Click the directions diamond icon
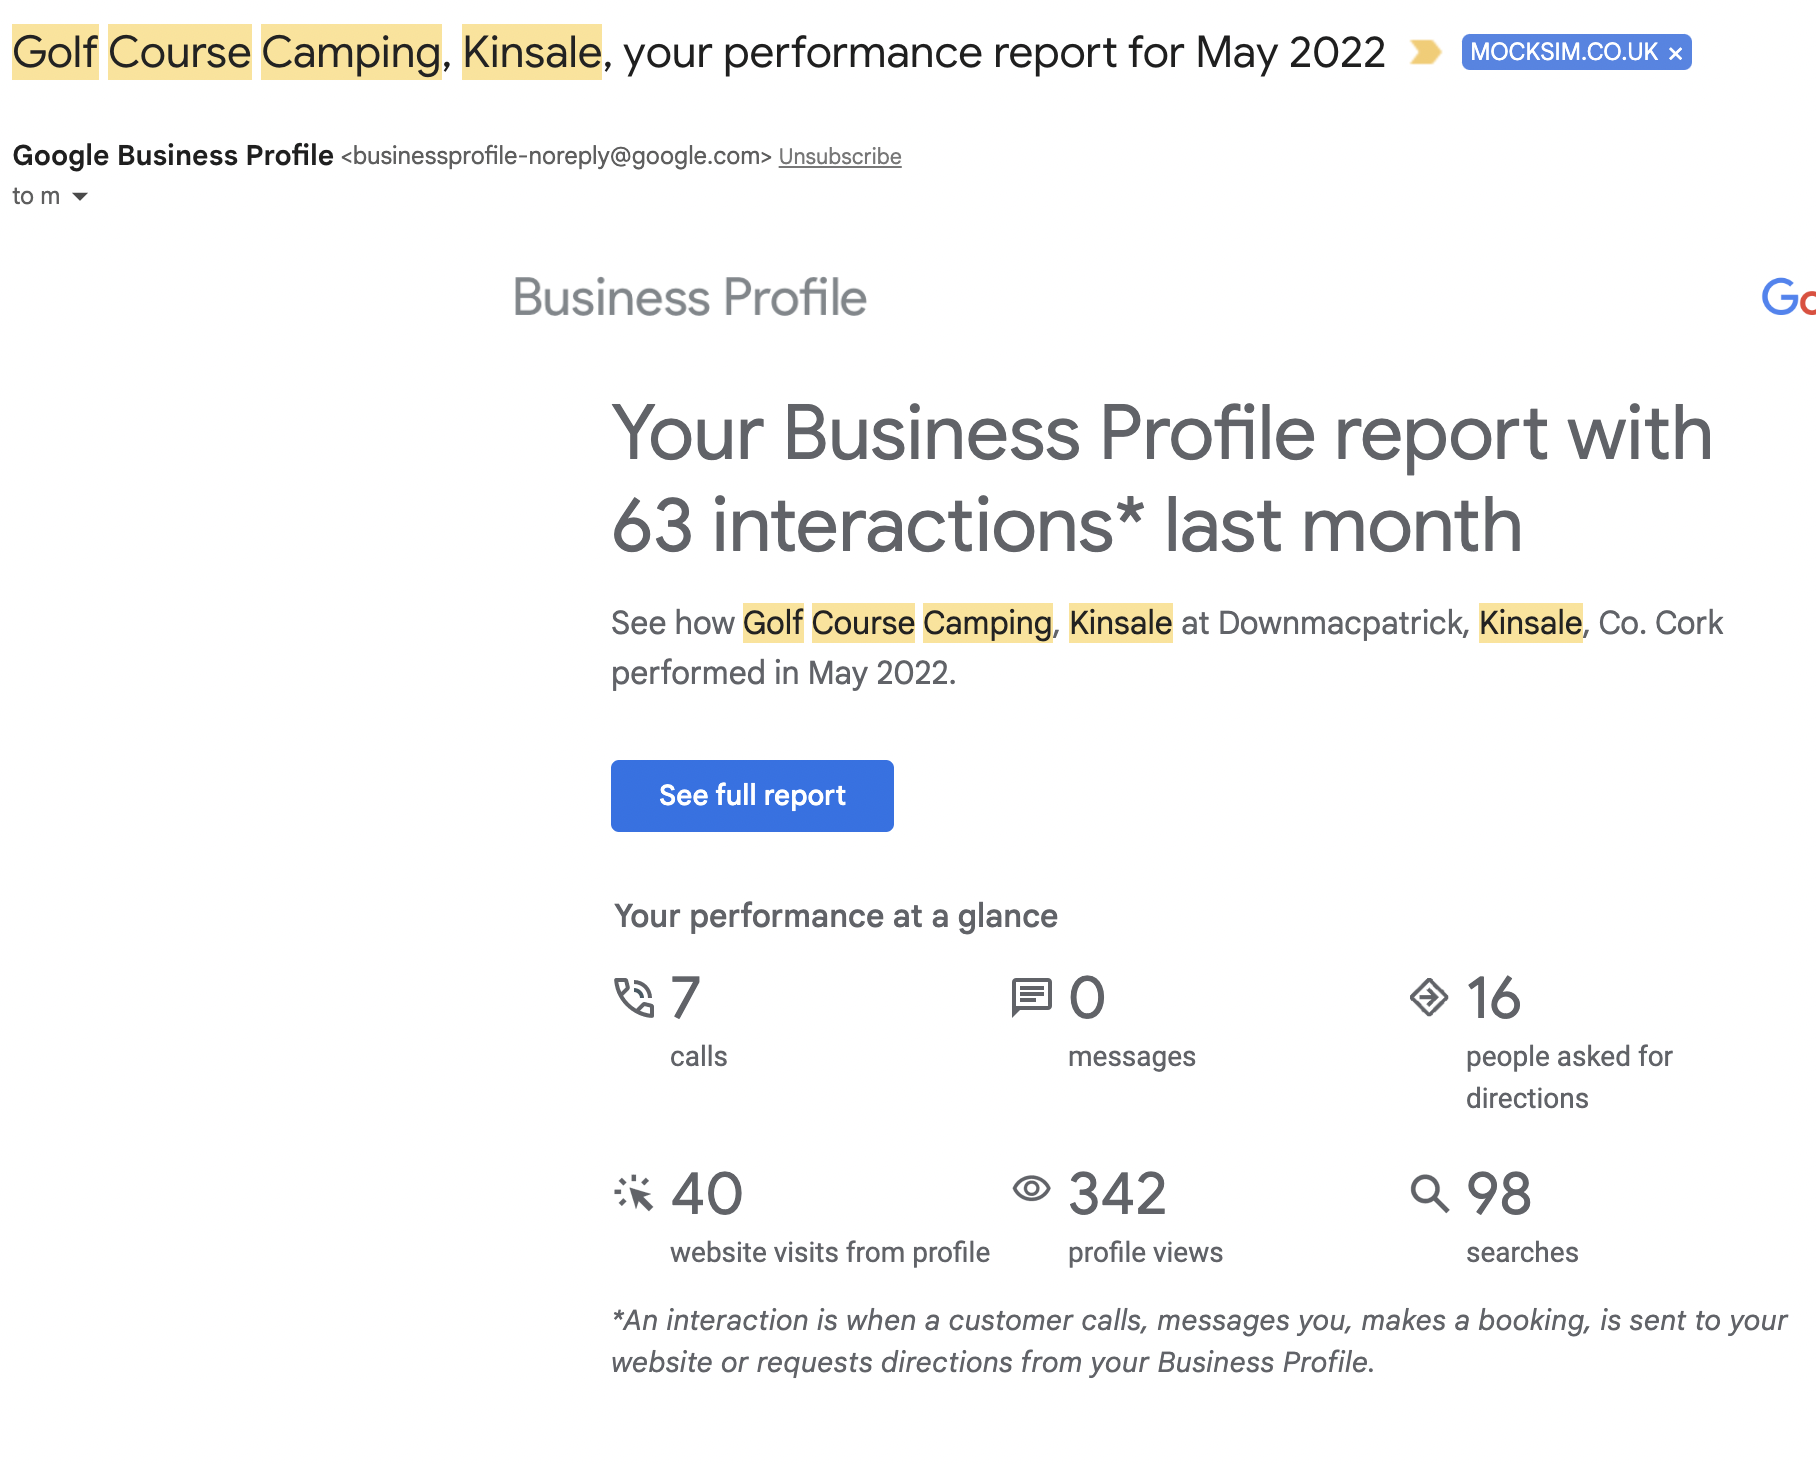Viewport: 1816px width, 1464px height. tap(1429, 997)
